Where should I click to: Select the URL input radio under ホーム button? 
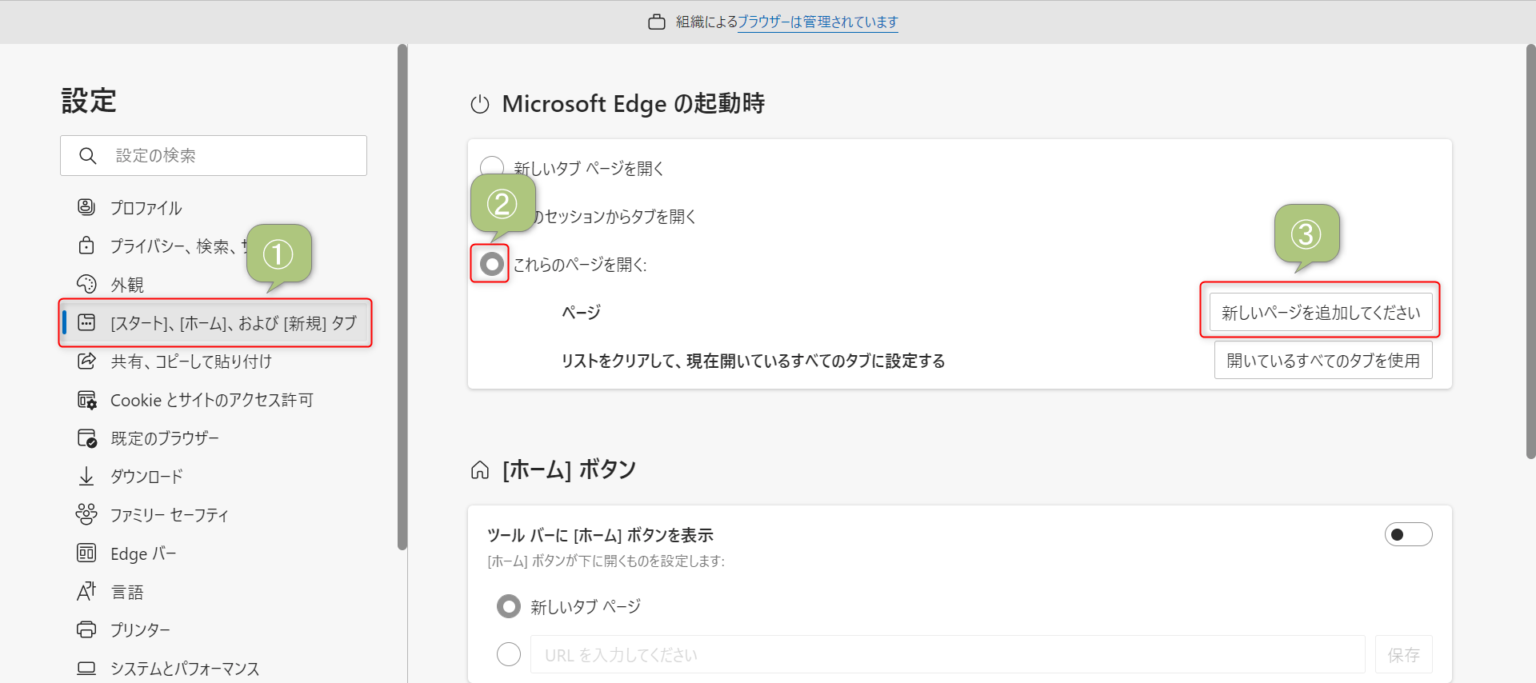click(508, 654)
